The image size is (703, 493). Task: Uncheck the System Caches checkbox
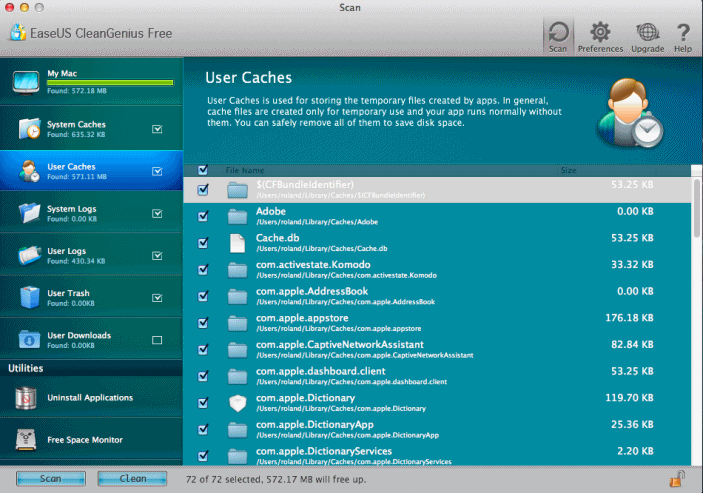coord(156,129)
